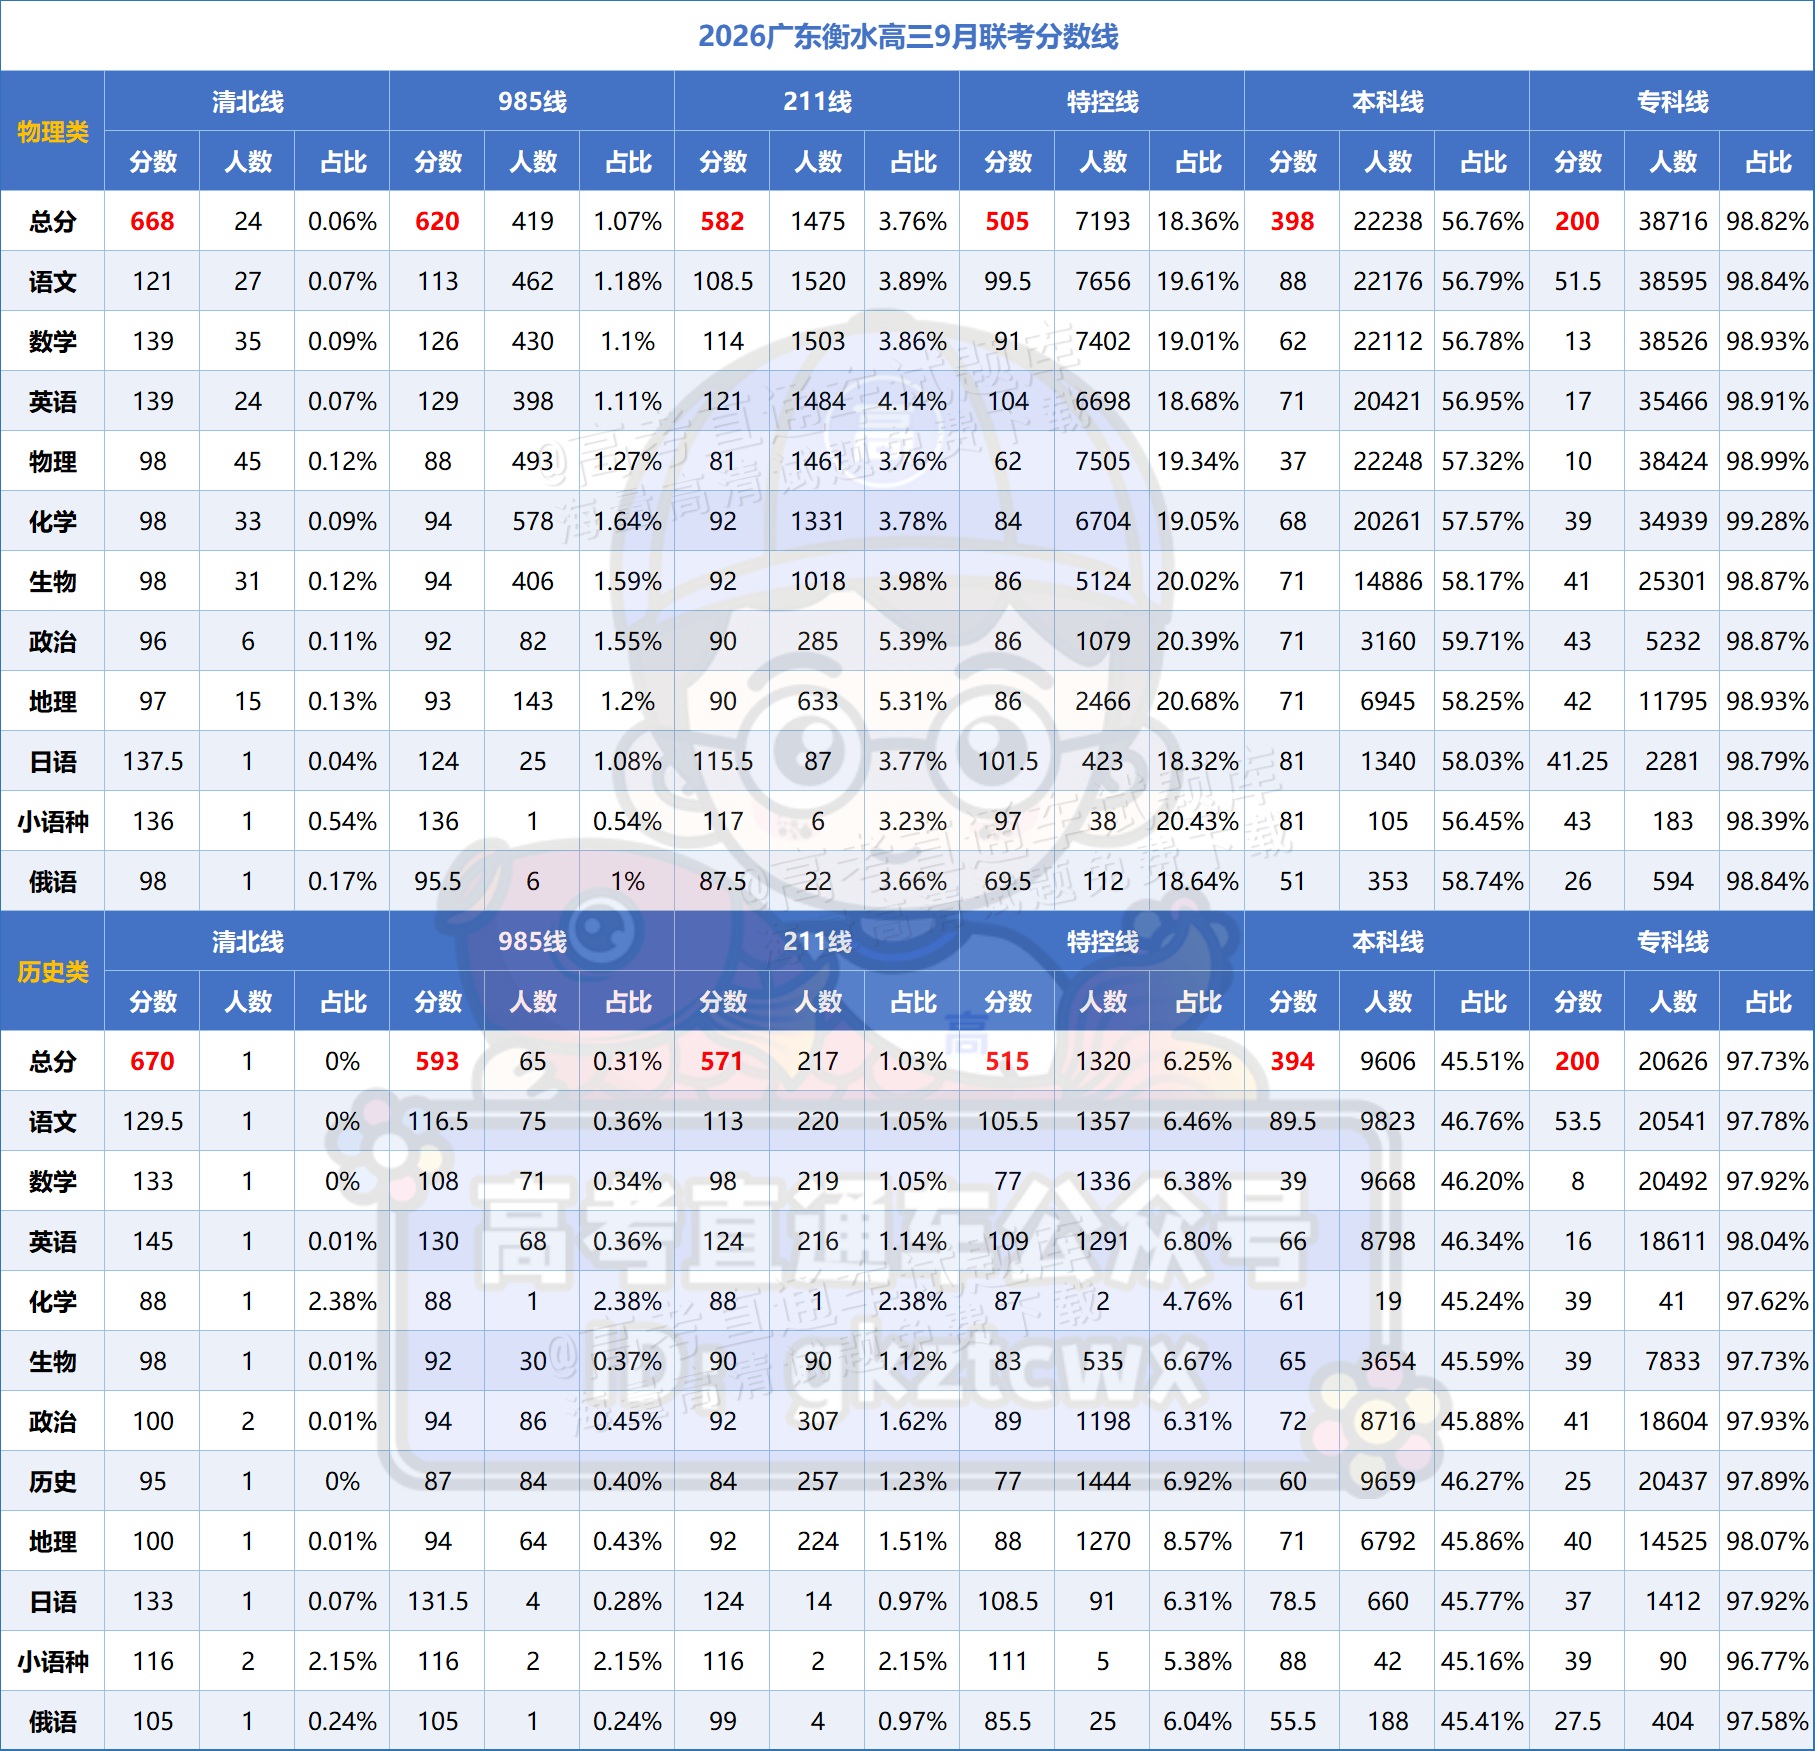The width and height of the screenshot is (1815, 1751).
Task: Select the 38716 人数 cell
Action: coord(1672,222)
